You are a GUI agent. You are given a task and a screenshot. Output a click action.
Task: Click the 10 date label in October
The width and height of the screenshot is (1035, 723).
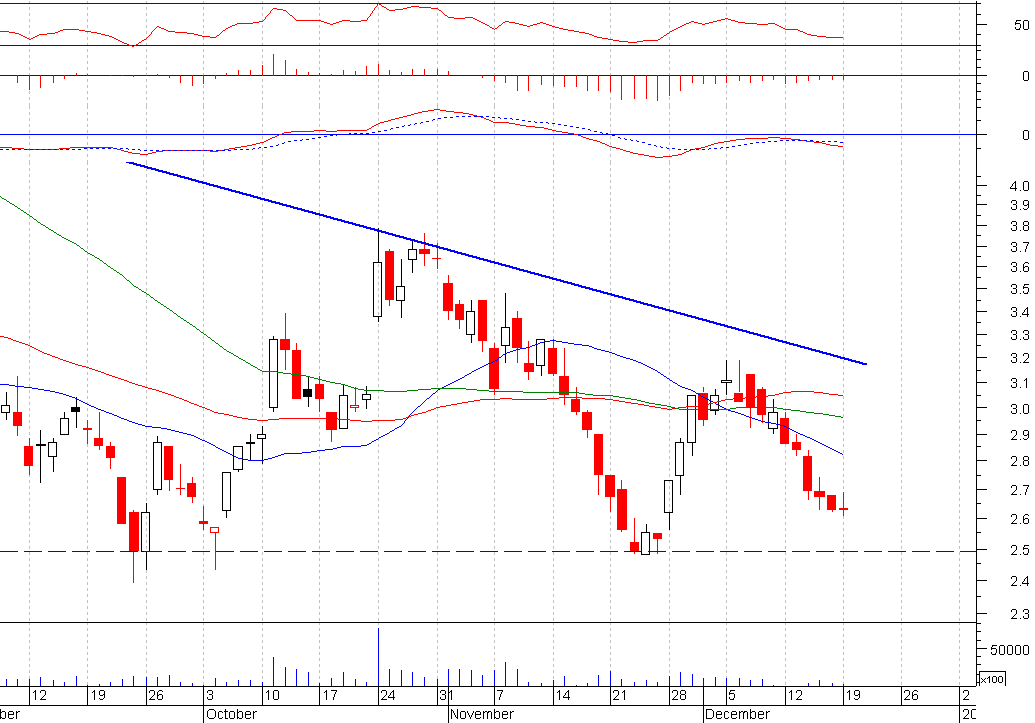[x=271, y=695]
